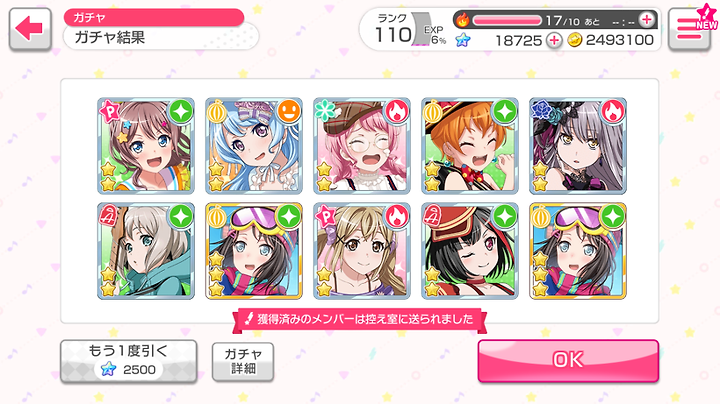Tap the flame boost icon
Screen dimensions: 720x404
click(x=463, y=20)
